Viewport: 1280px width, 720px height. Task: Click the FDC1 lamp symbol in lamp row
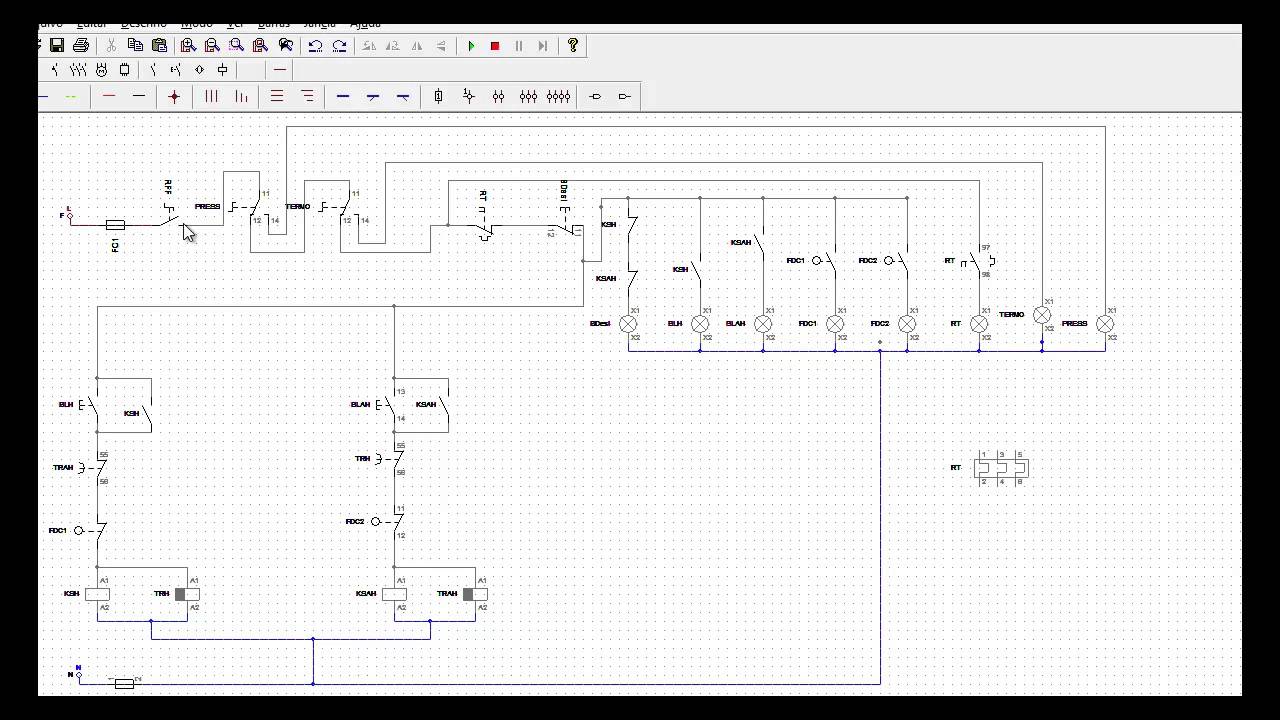(x=835, y=324)
